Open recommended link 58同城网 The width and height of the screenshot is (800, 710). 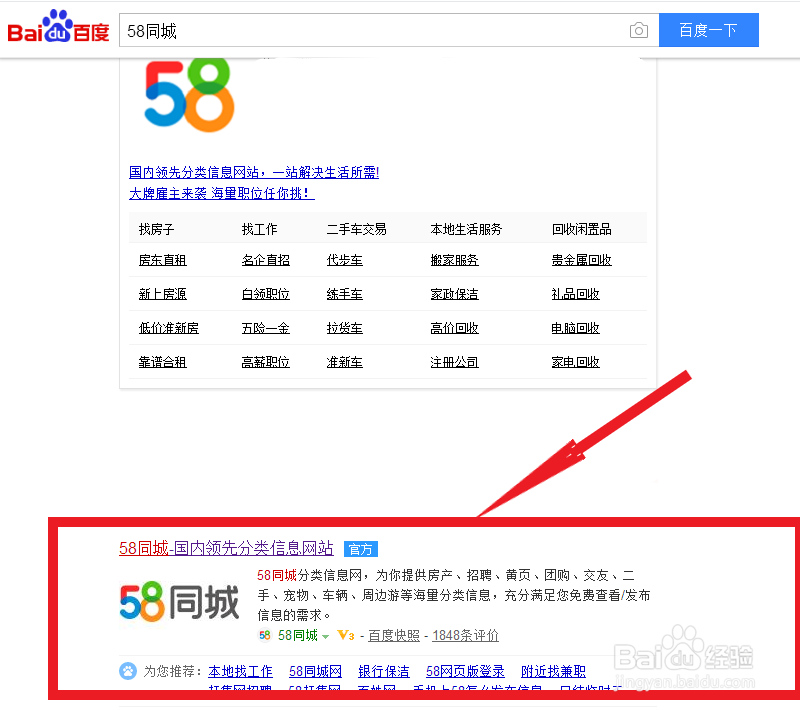[315, 671]
